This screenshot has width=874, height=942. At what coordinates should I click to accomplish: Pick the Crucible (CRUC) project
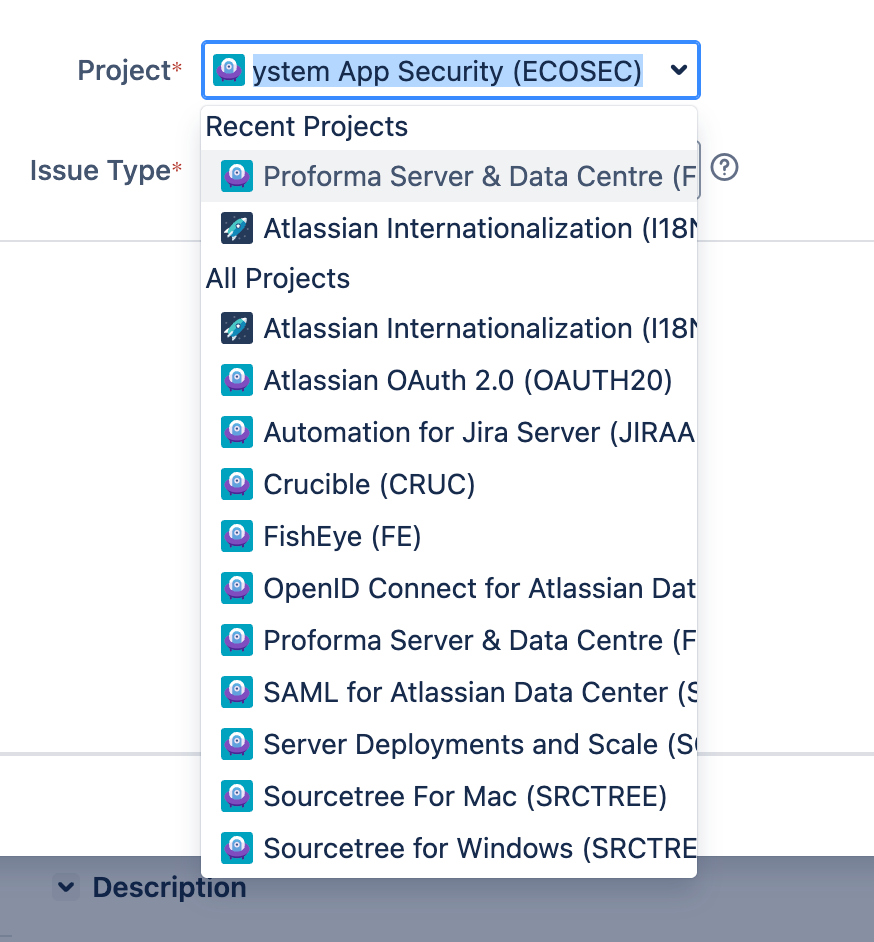pos(449,484)
